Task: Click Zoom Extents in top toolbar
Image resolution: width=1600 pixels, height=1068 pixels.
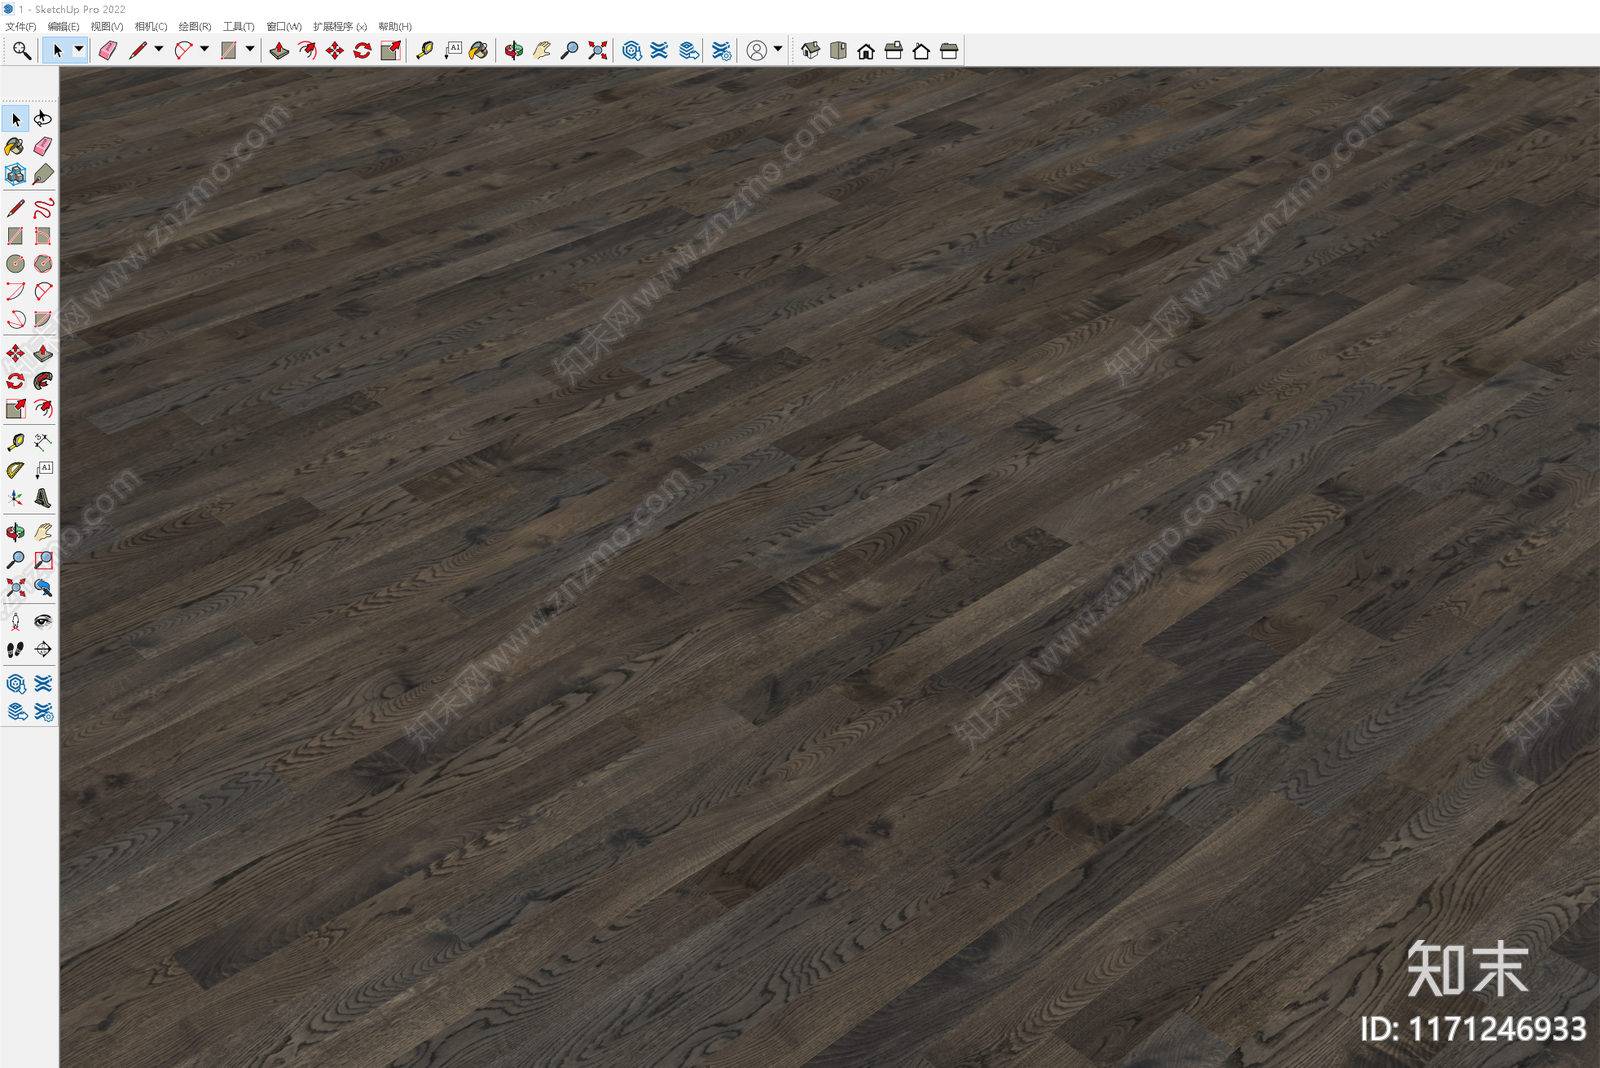Action: 597,50
